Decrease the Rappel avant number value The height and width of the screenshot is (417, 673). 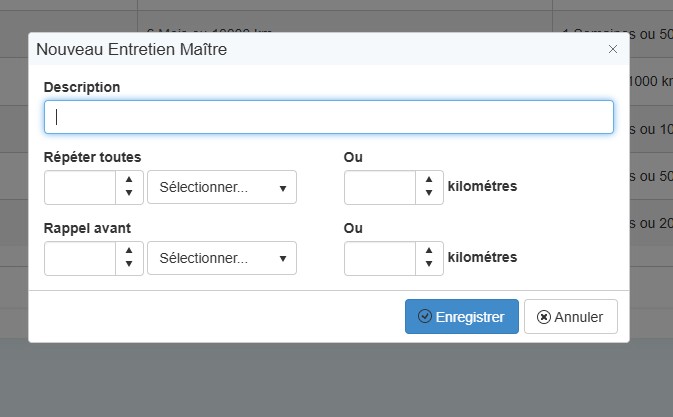point(130,265)
